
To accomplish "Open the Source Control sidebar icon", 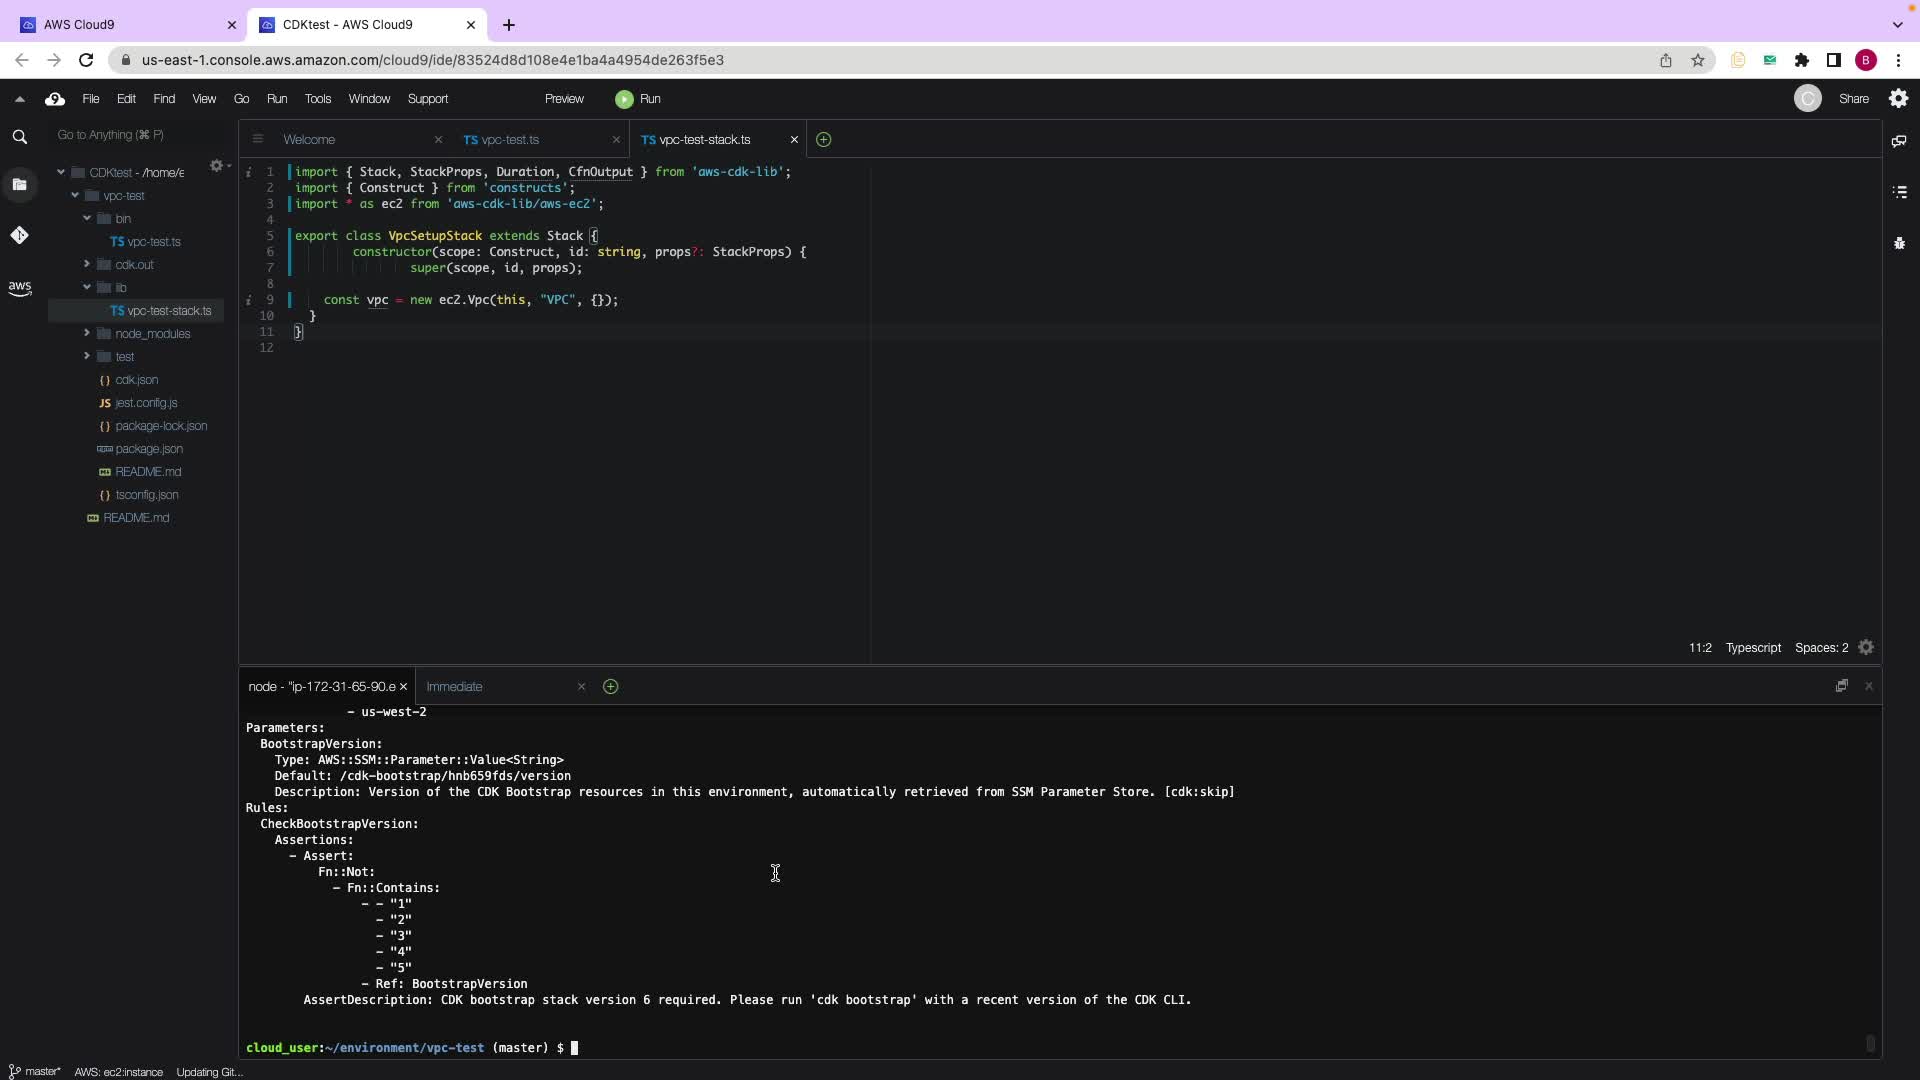I will click(19, 235).
